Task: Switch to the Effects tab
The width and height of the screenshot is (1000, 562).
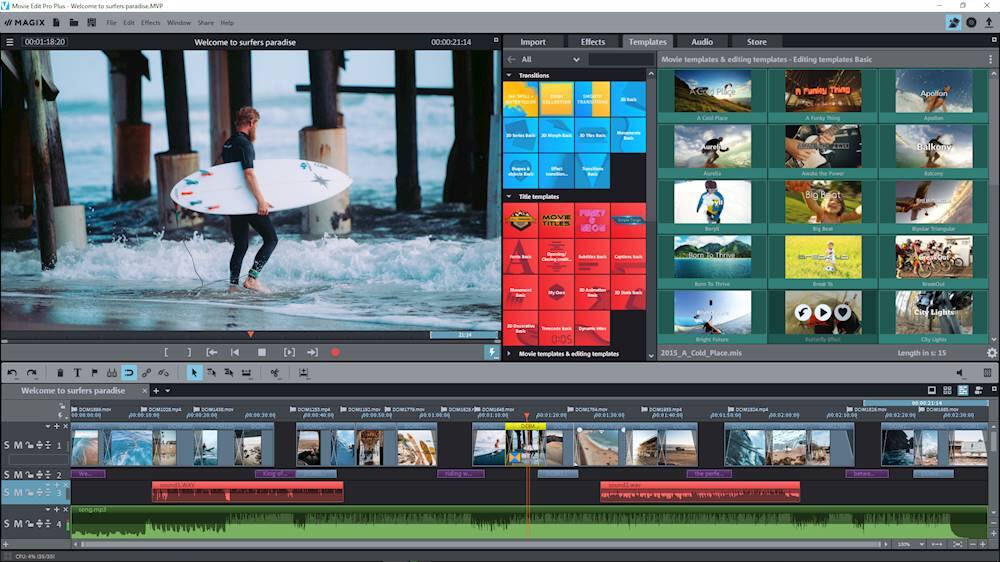Action: click(593, 42)
